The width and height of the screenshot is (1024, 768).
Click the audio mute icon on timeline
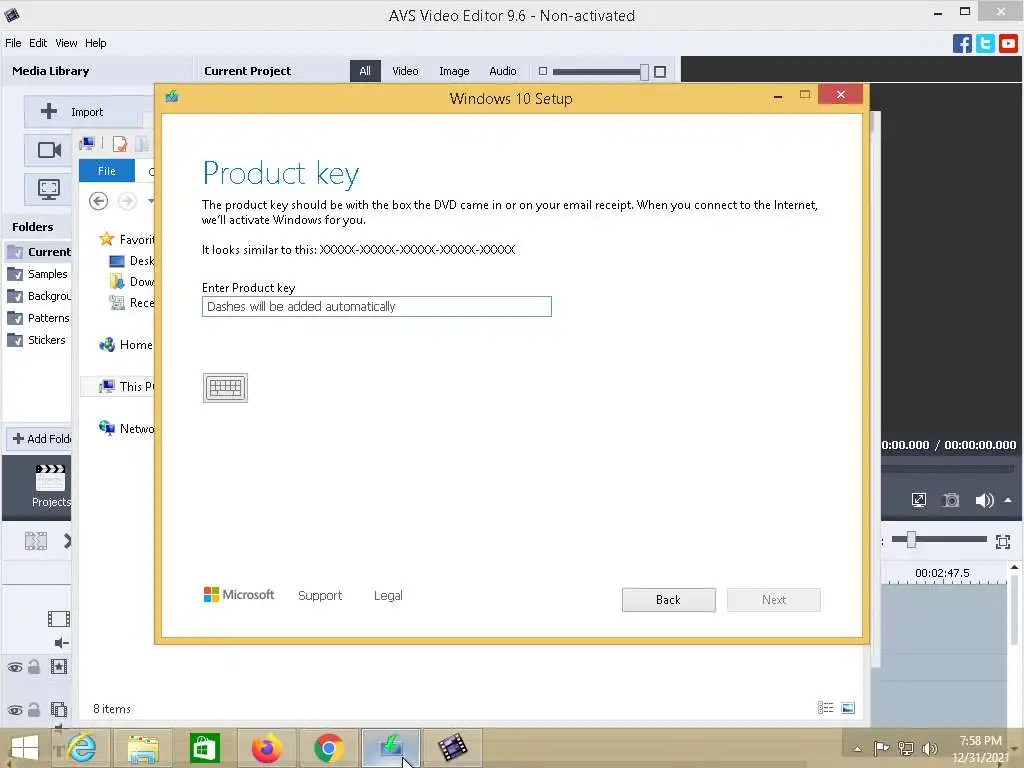point(61,643)
